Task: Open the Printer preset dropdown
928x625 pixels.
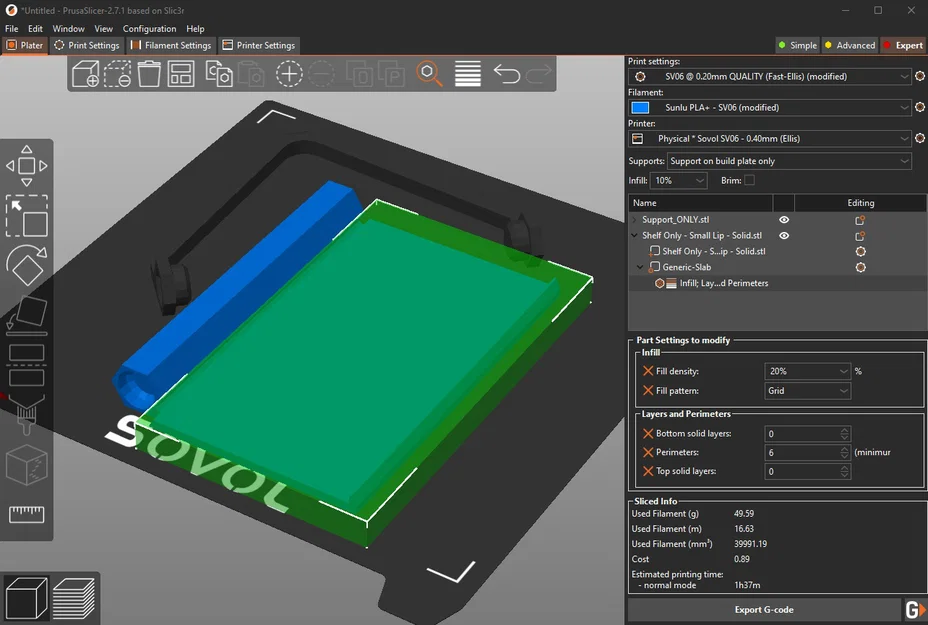Action: (769, 138)
